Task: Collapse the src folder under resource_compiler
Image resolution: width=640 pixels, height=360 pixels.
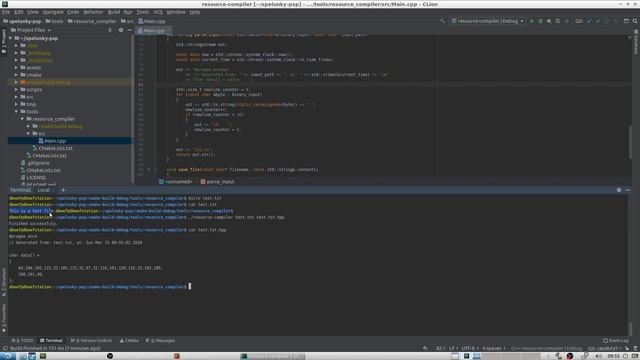Action: click(x=29, y=133)
